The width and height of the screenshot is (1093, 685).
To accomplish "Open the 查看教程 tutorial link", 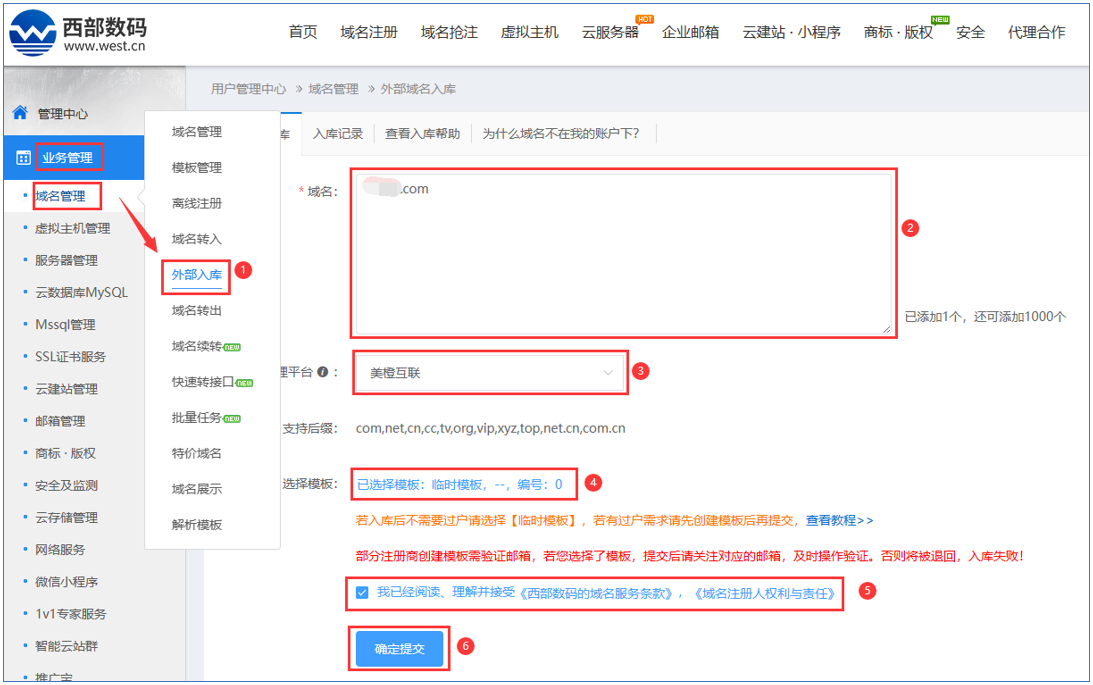I will pyautogui.click(x=839, y=520).
